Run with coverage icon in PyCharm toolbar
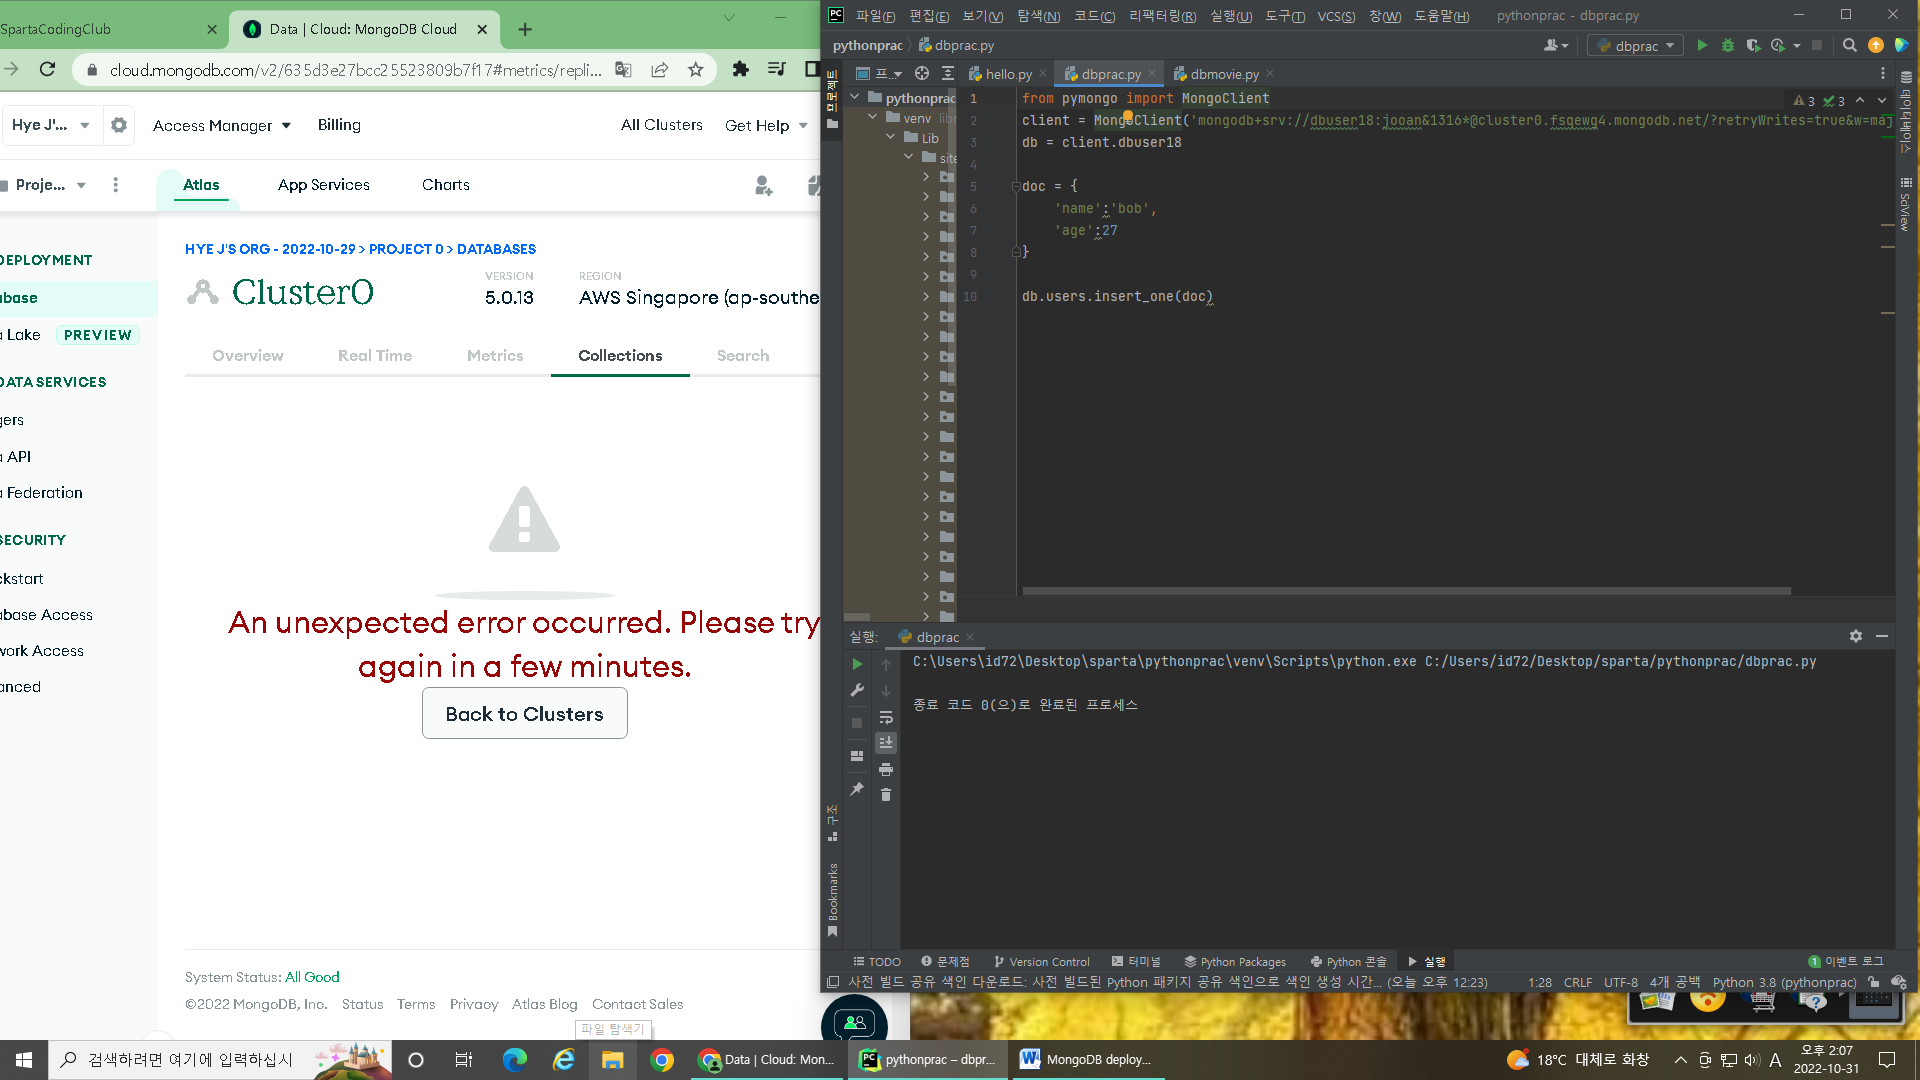This screenshot has height=1080, width=1920. (1752, 45)
